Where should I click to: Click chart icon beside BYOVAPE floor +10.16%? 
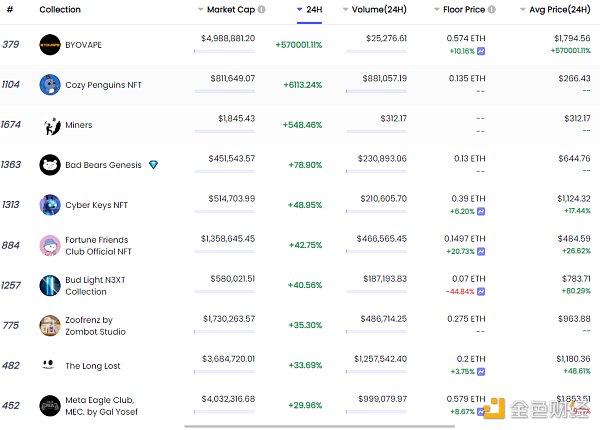click(x=481, y=51)
